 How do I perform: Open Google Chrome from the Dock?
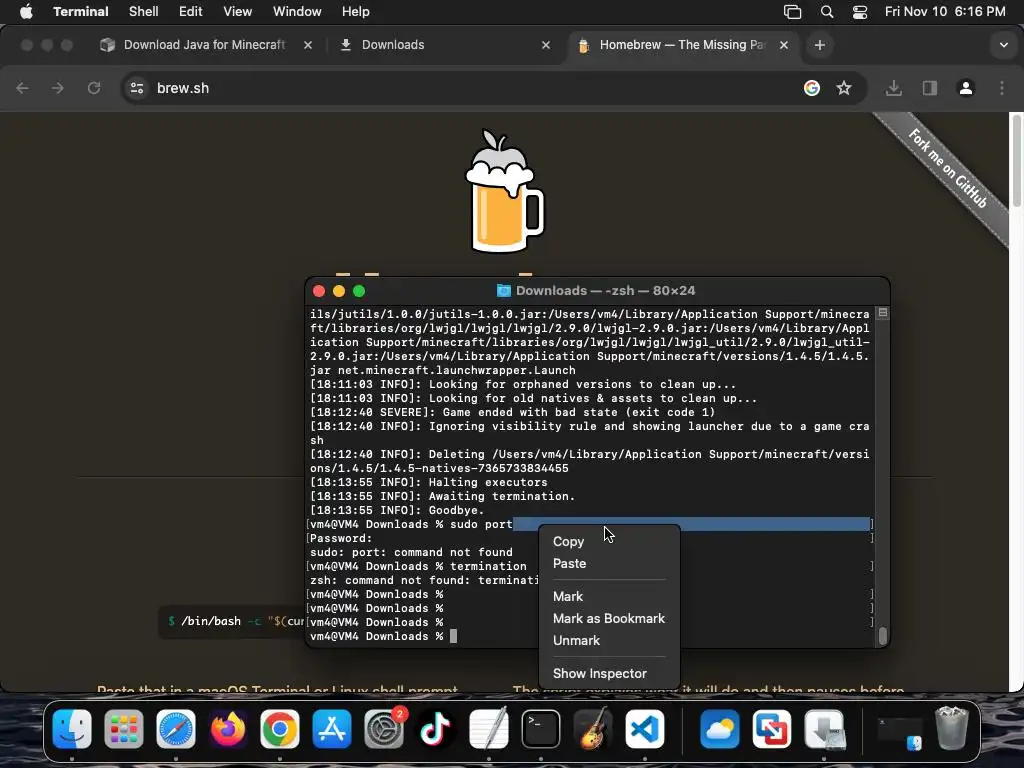(280, 729)
